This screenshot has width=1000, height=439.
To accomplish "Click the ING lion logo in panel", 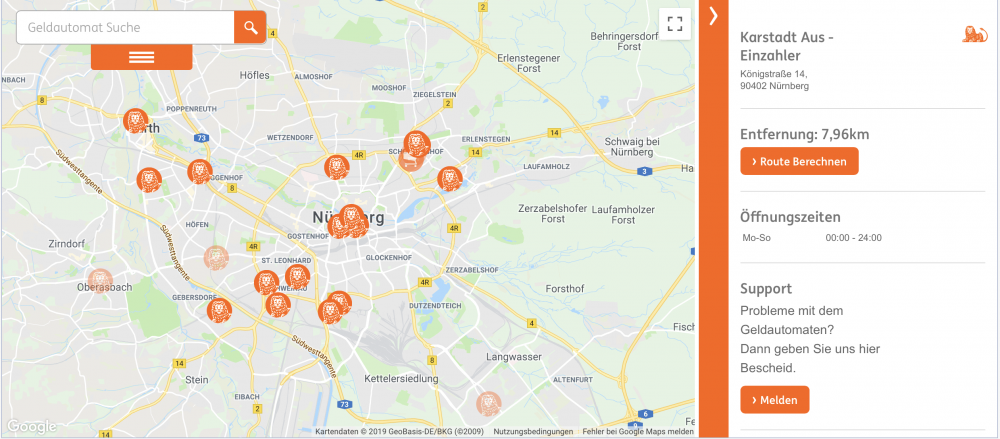I will coord(974,34).
